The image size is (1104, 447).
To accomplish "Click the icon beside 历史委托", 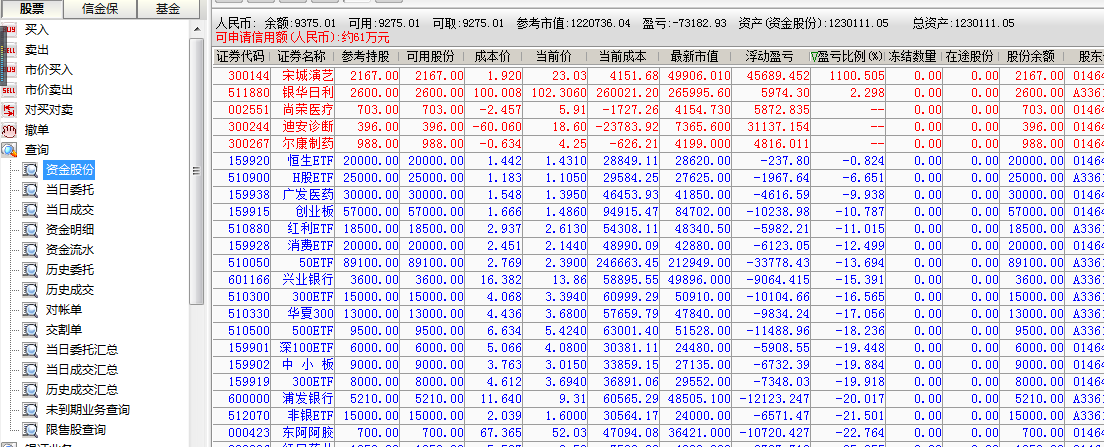I will pyautogui.click(x=30, y=270).
